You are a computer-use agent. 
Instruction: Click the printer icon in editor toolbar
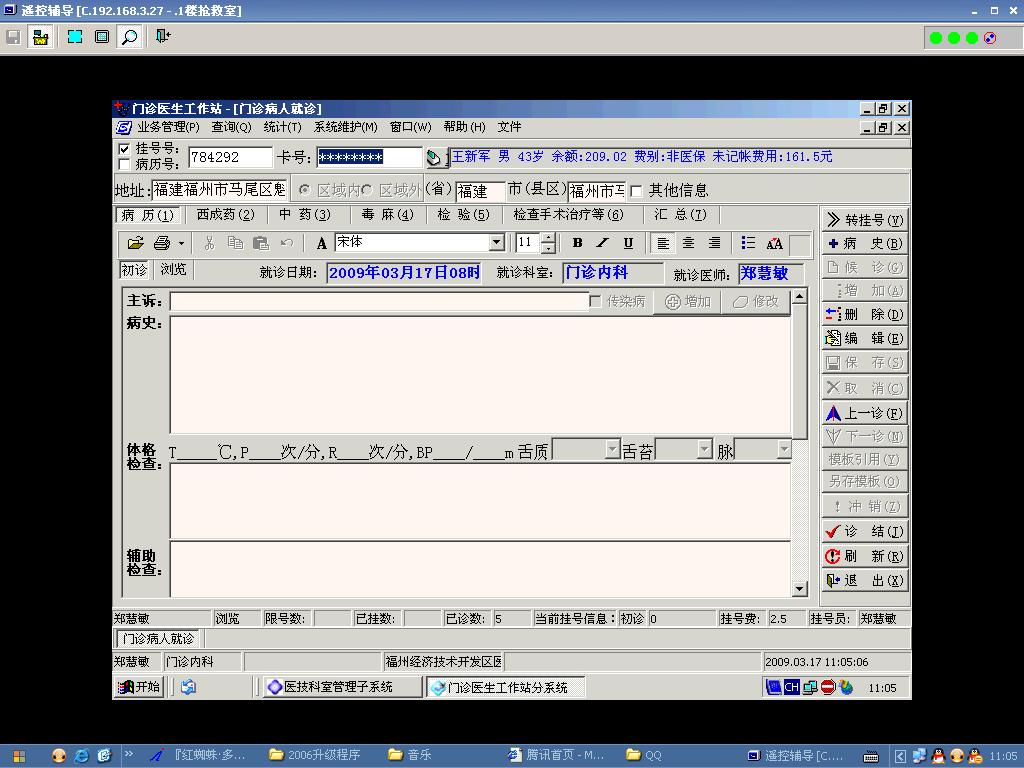coord(162,243)
